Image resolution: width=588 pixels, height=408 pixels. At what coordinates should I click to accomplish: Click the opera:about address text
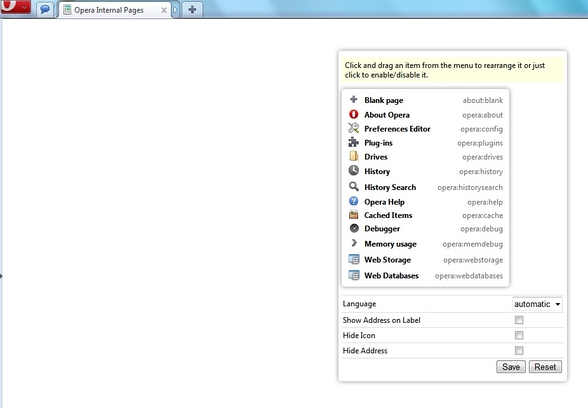(x=482, y=115)
